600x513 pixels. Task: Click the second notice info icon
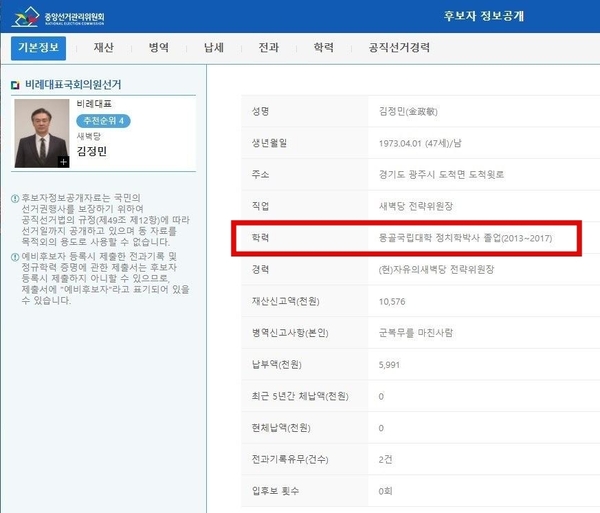tap(14, 257)
